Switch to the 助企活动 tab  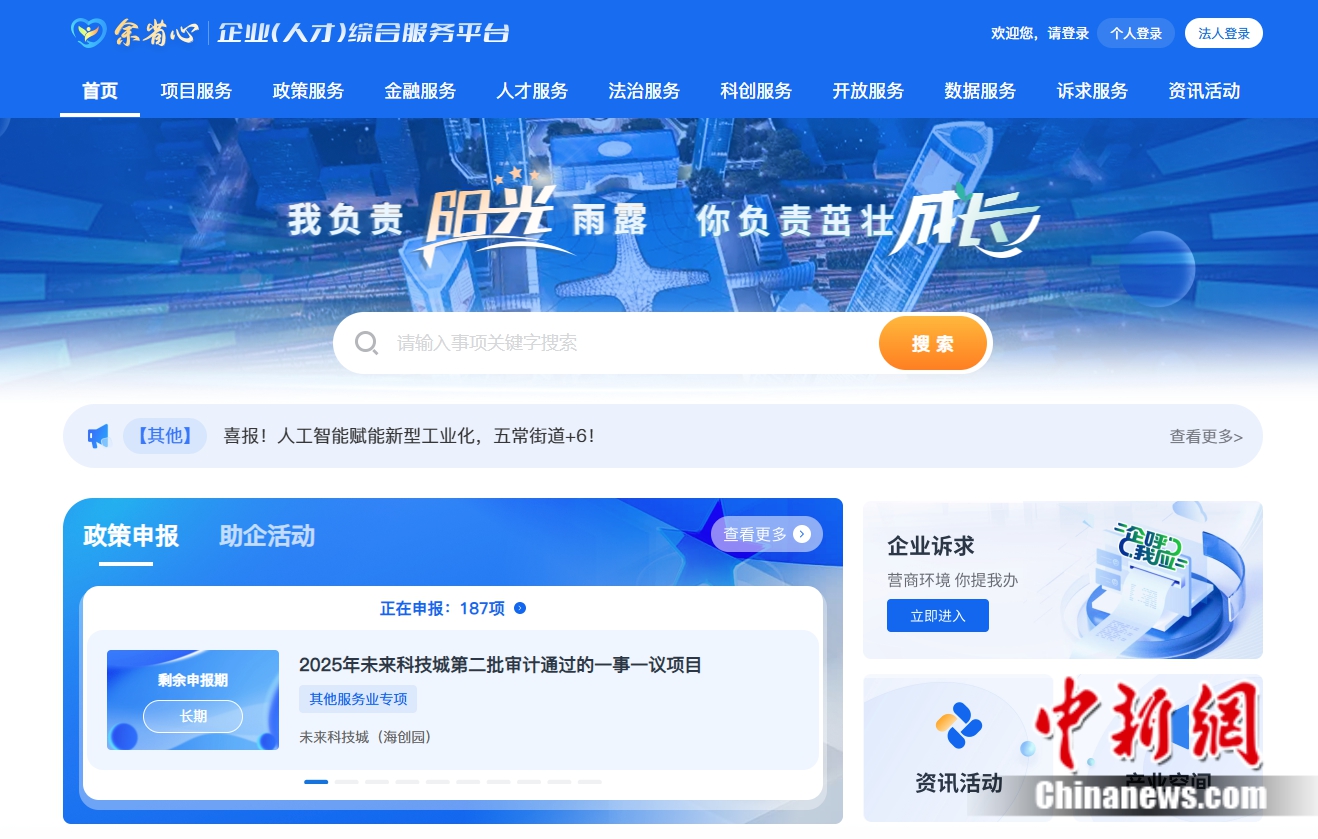pos(267,536)
